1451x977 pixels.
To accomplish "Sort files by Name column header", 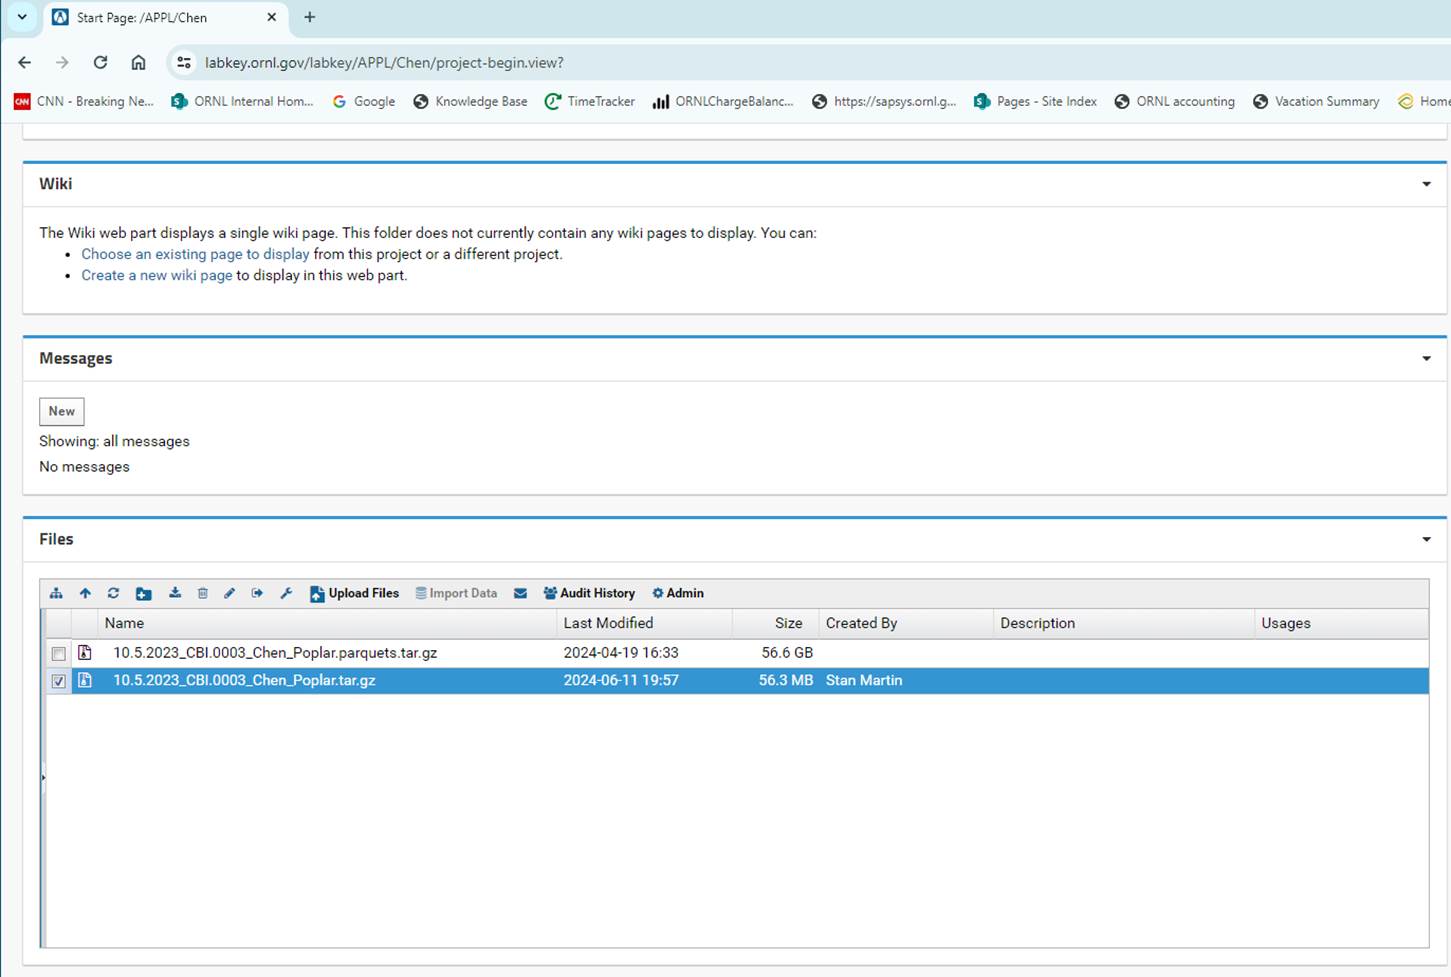I will pyautogui.click(x=327, y=623).
